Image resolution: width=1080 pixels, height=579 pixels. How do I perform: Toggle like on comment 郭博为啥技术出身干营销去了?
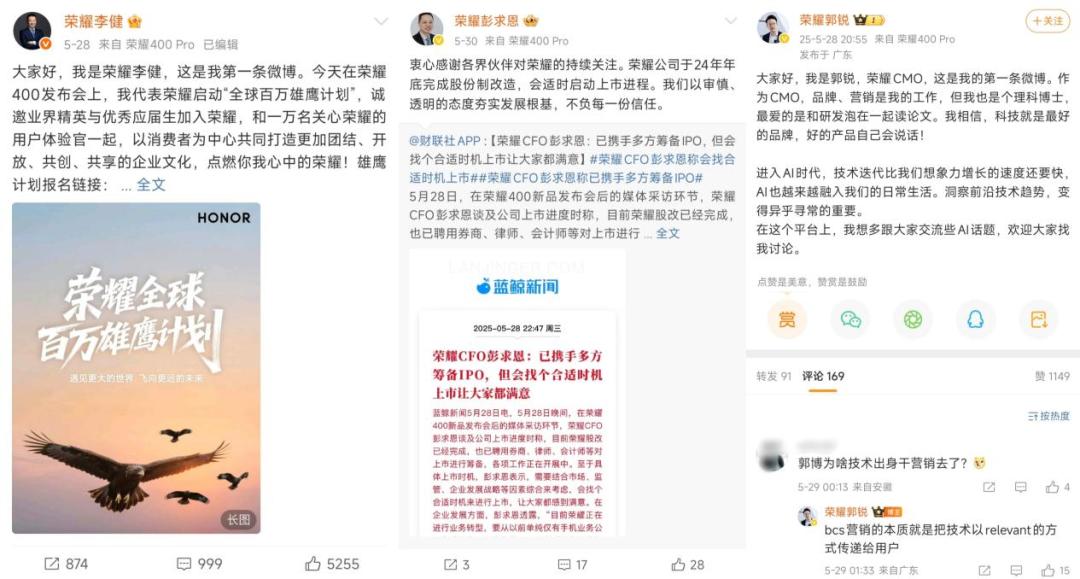click(1058, 487)
